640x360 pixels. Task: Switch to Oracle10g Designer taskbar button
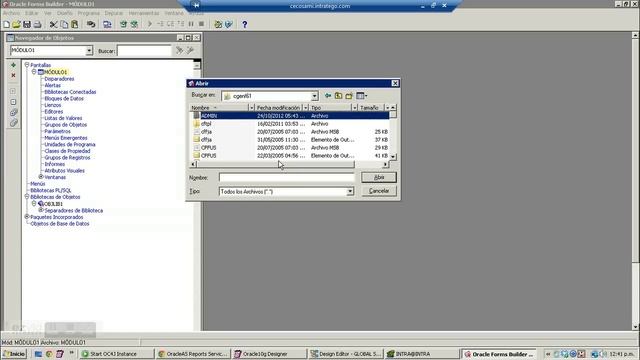pyautogui.click(x=269, y=354)
